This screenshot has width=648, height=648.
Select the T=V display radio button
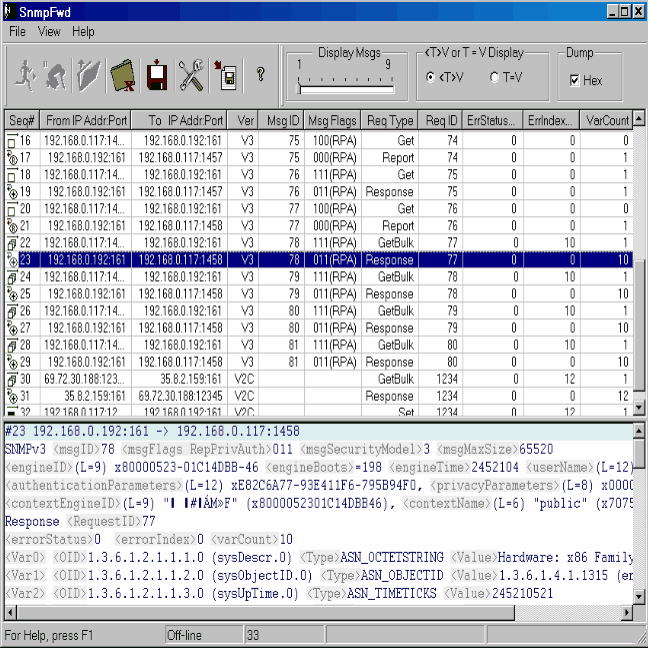pyautogui.click(x=494, y=78)
